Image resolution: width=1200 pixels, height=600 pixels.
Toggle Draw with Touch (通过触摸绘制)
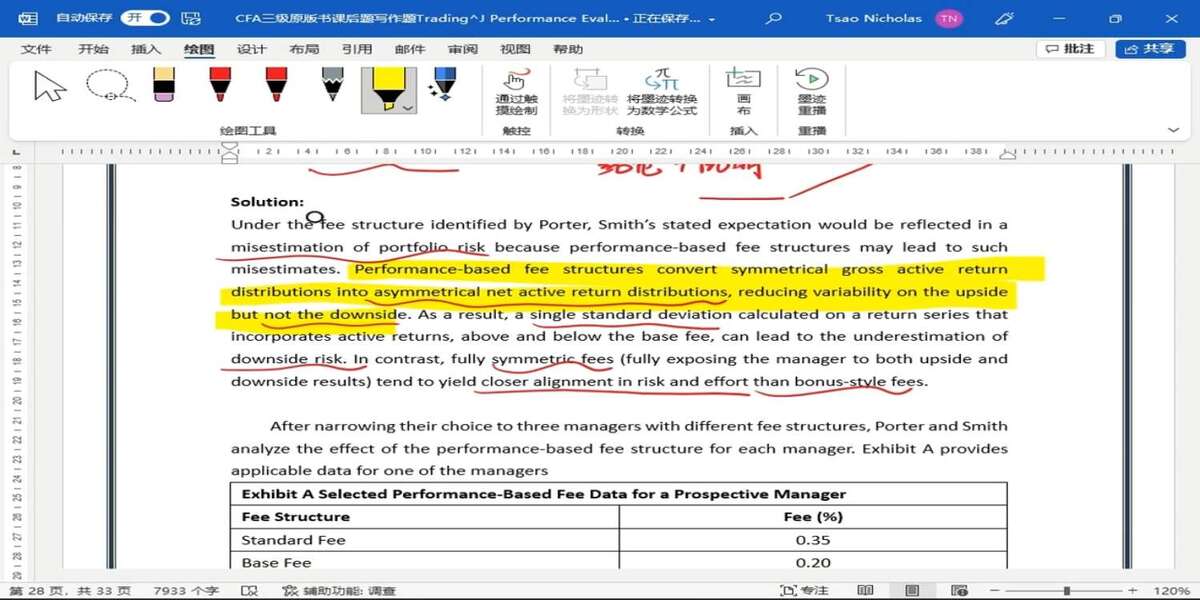pos(516,92)
